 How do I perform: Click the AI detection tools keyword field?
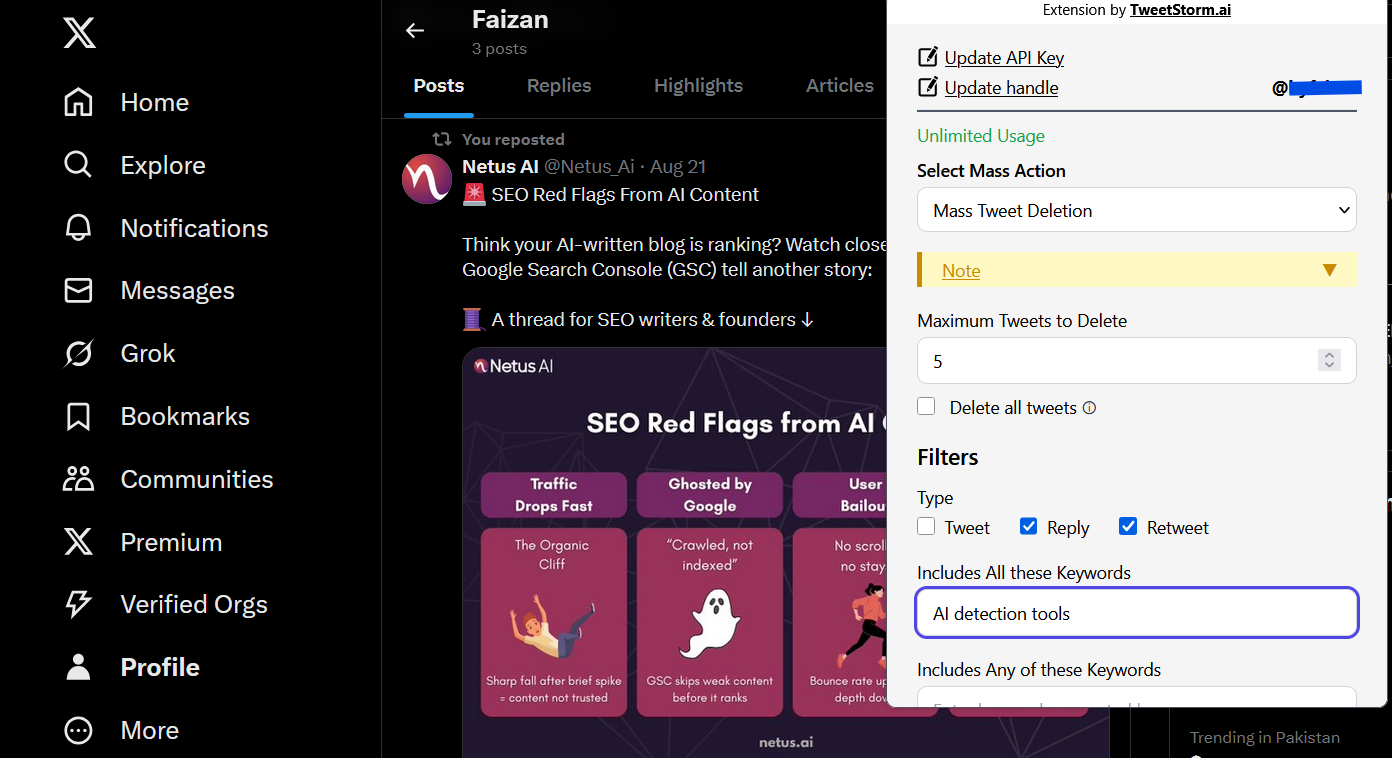(x=1136, y=613)
